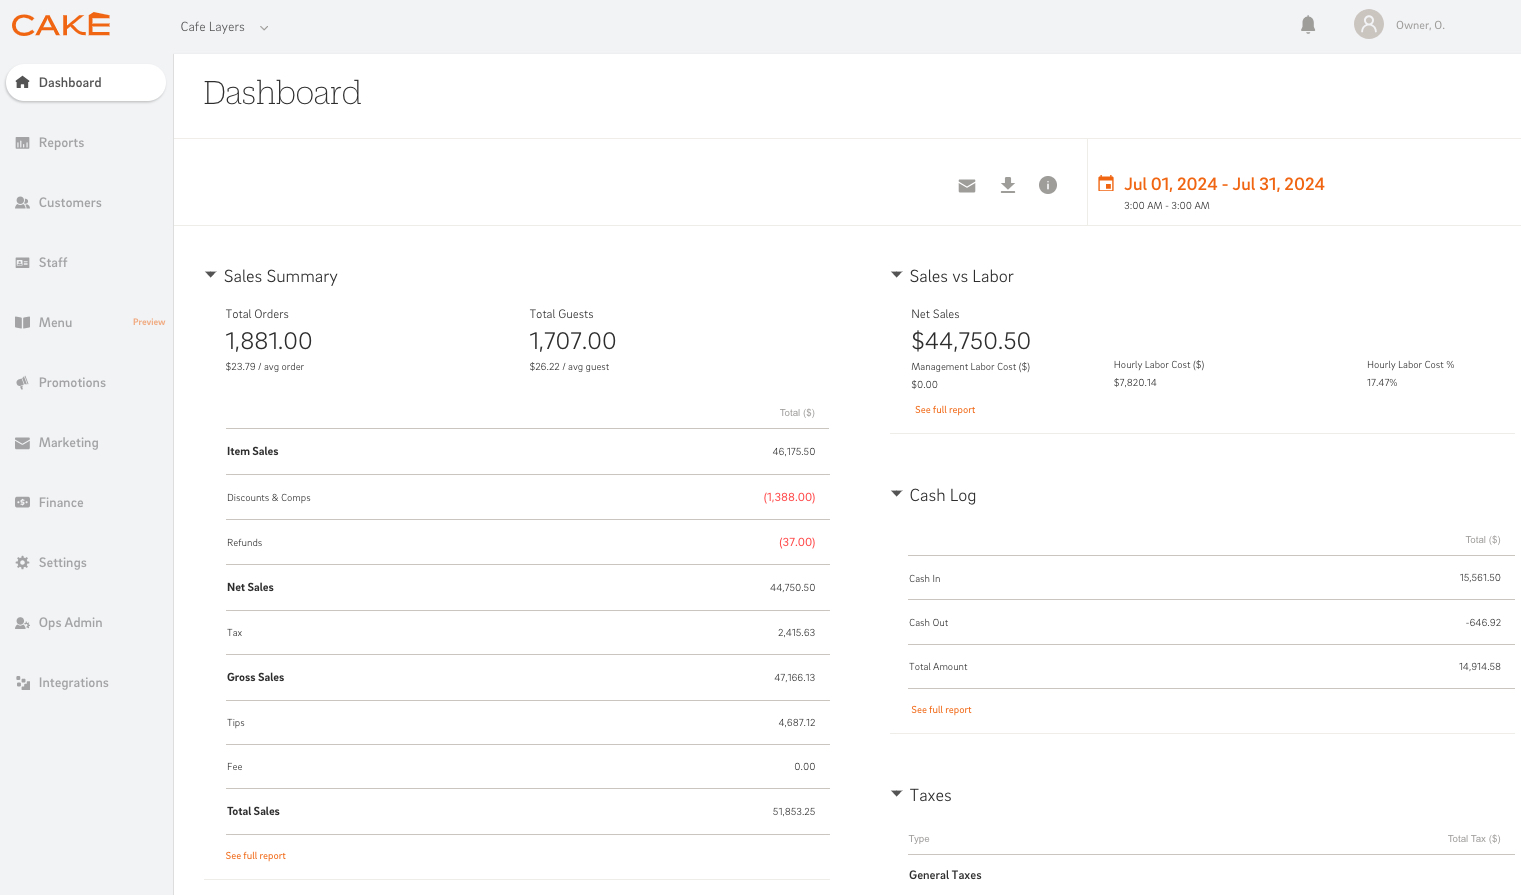1521x895 pixels.
Task: Click the Finance money icon
Action: [x=22, y=503]
